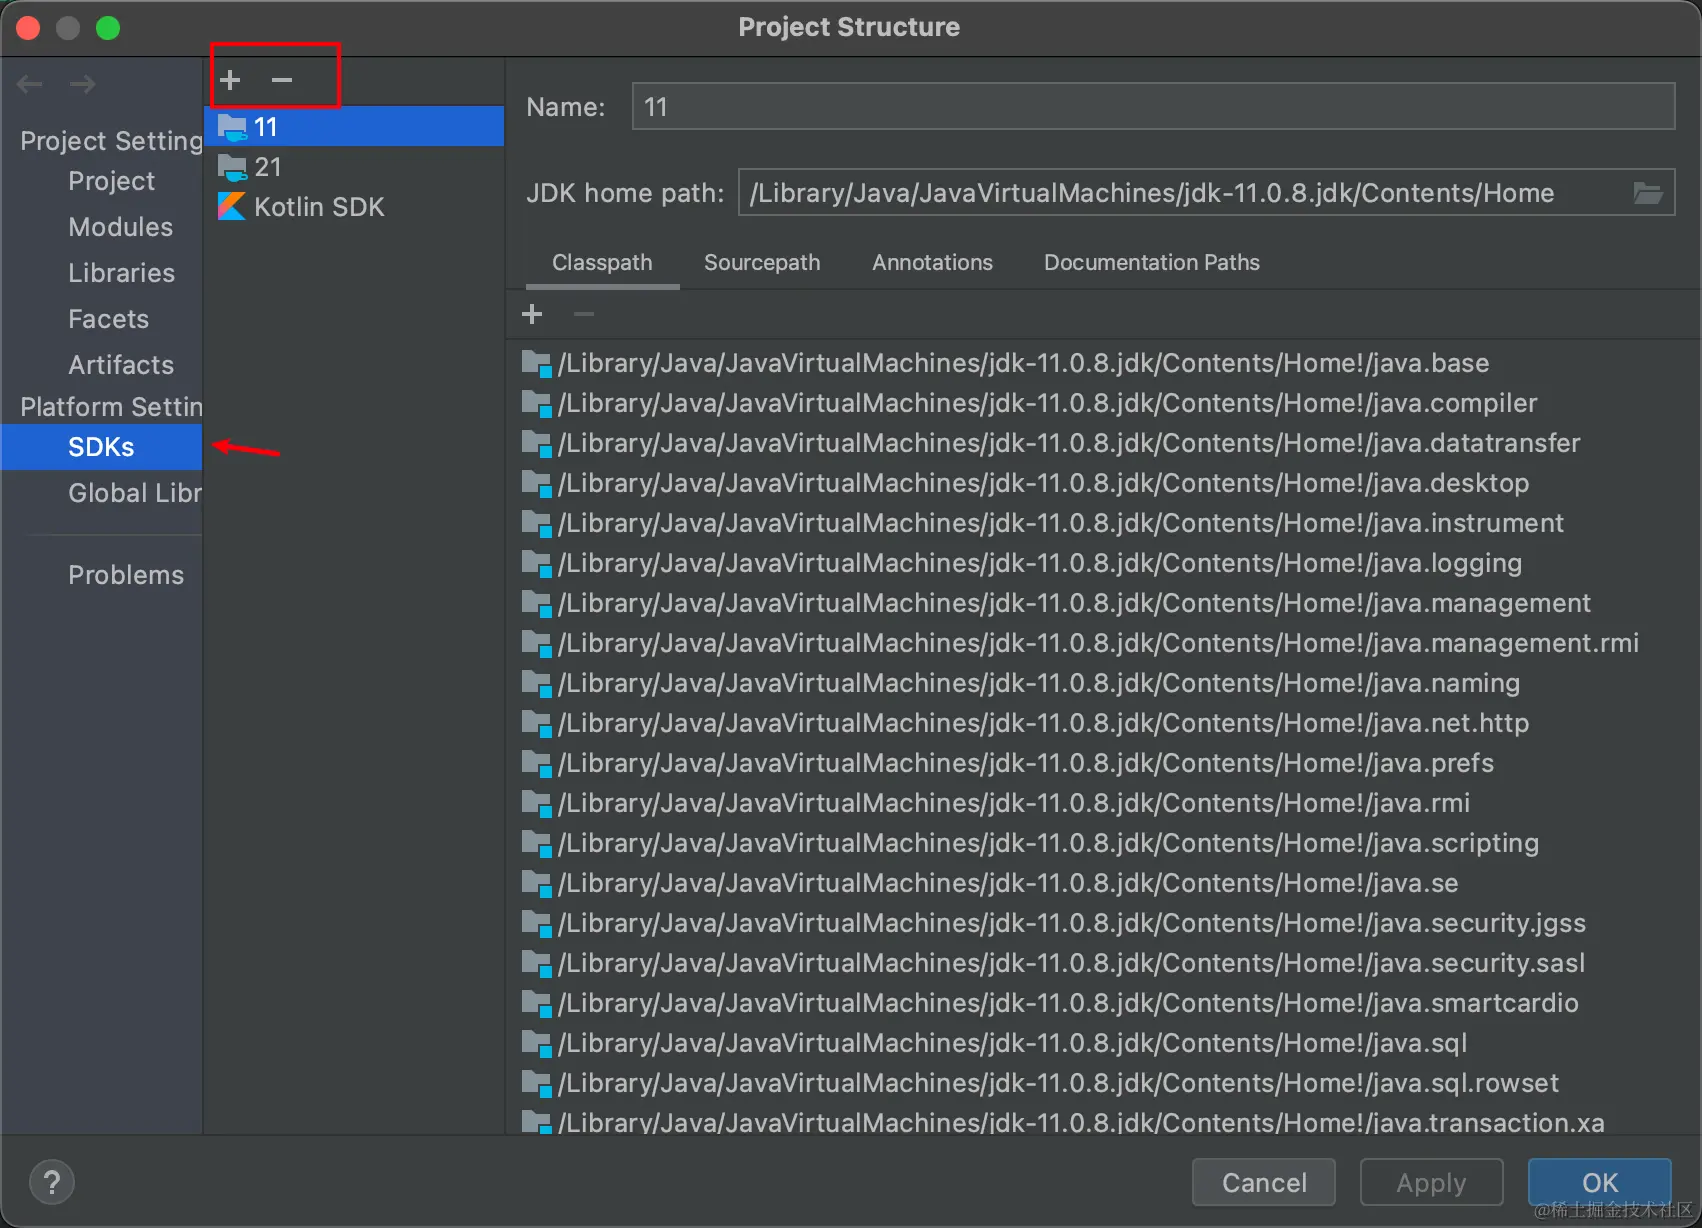This screenshot has height=1228, width=1702.
Task: Switch to the Annotations tab
Action: tap(932, 263)
